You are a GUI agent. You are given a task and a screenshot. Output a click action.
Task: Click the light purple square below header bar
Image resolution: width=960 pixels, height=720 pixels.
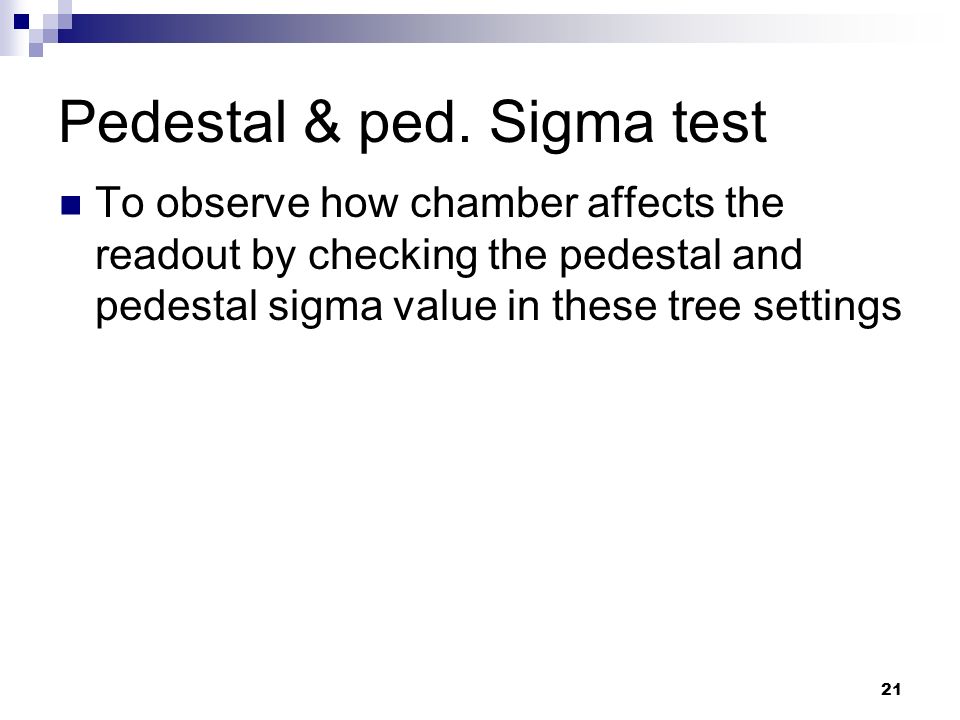pyautogui.click(x=36, y=50)
